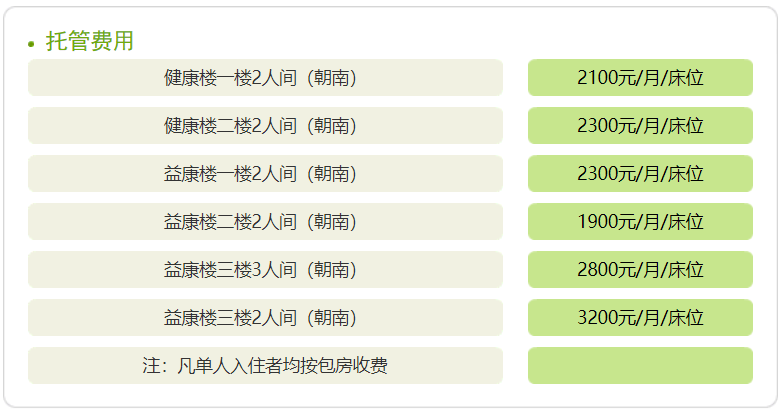Select the 益康楼三楼3人间（朝南） row

[265, 269]
